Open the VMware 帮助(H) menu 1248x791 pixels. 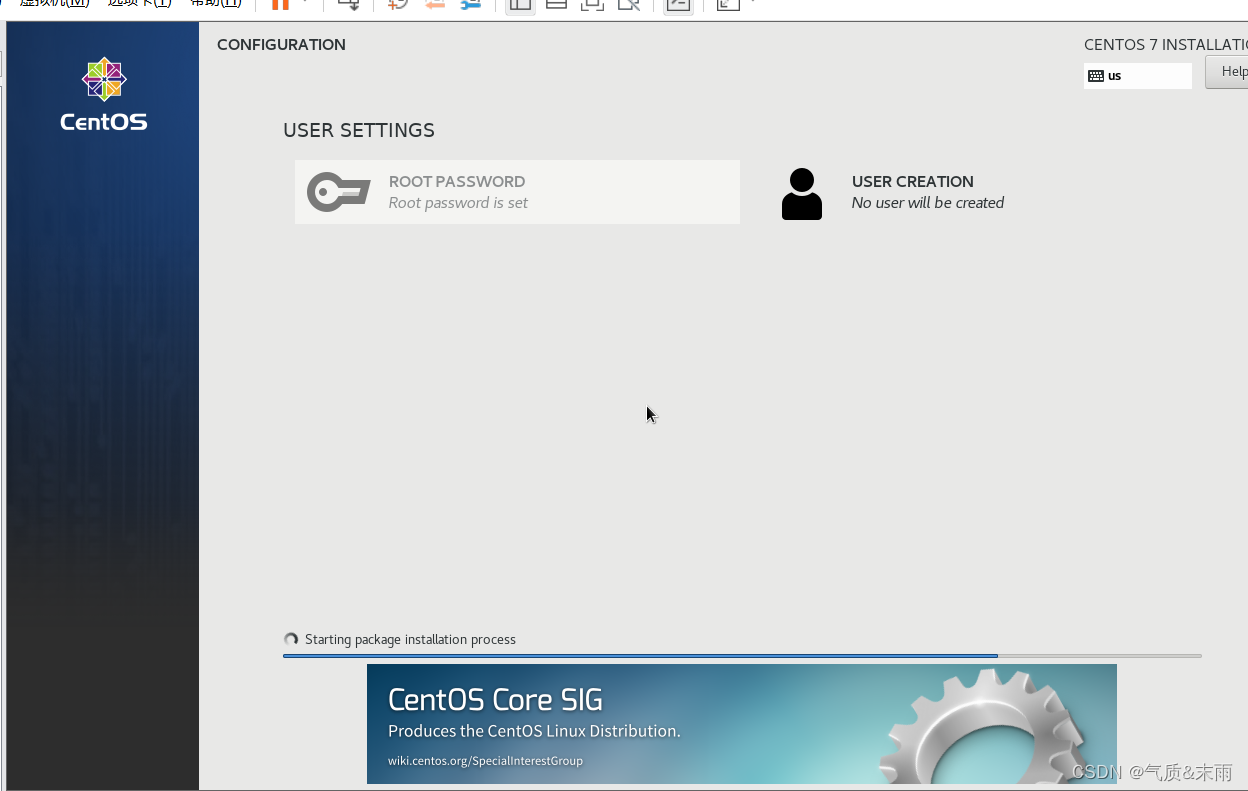(216, 4)
